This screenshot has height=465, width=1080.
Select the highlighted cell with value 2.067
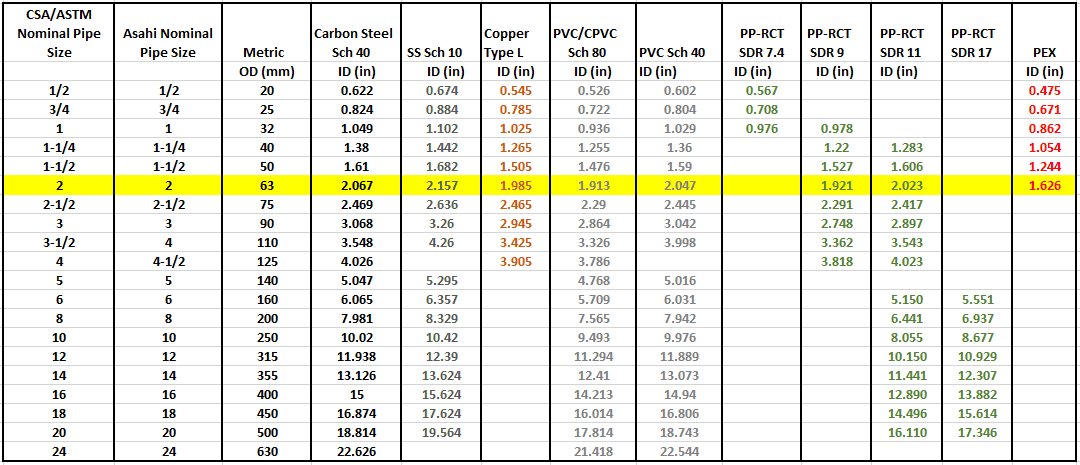click(x=353, y=185)
